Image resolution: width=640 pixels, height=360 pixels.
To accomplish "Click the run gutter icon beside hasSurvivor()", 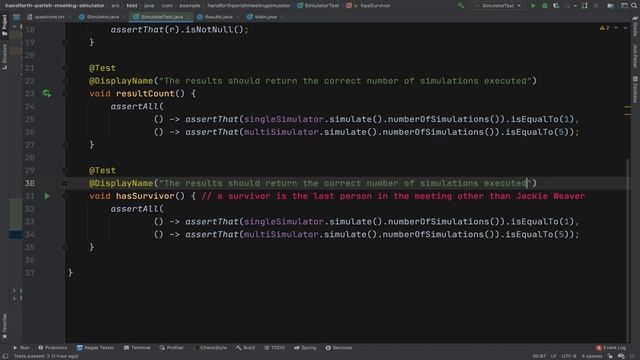I will [47, 196].
